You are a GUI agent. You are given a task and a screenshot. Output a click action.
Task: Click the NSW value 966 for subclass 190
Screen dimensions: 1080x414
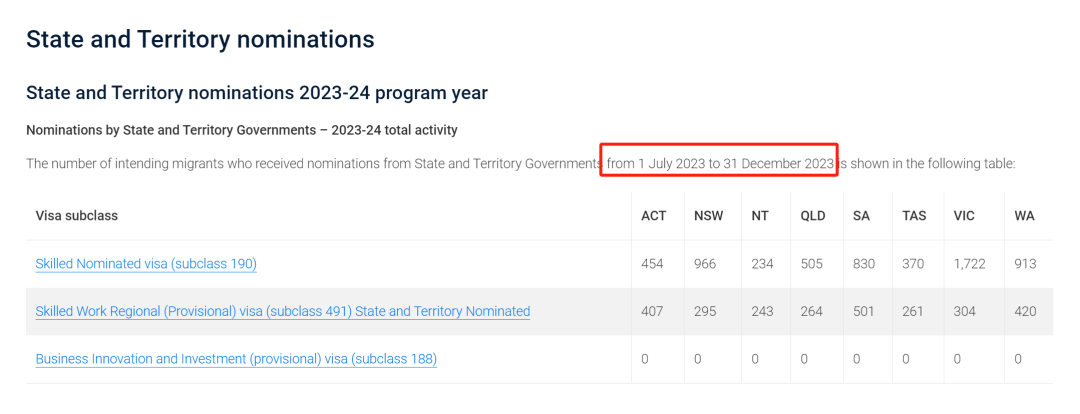point(705,264)
